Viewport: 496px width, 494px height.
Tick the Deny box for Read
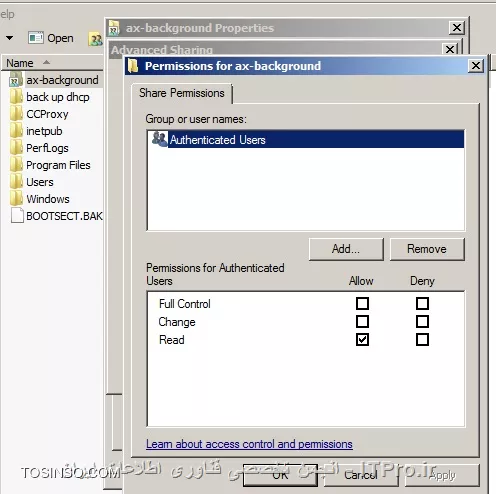click(x=422, y=340)
